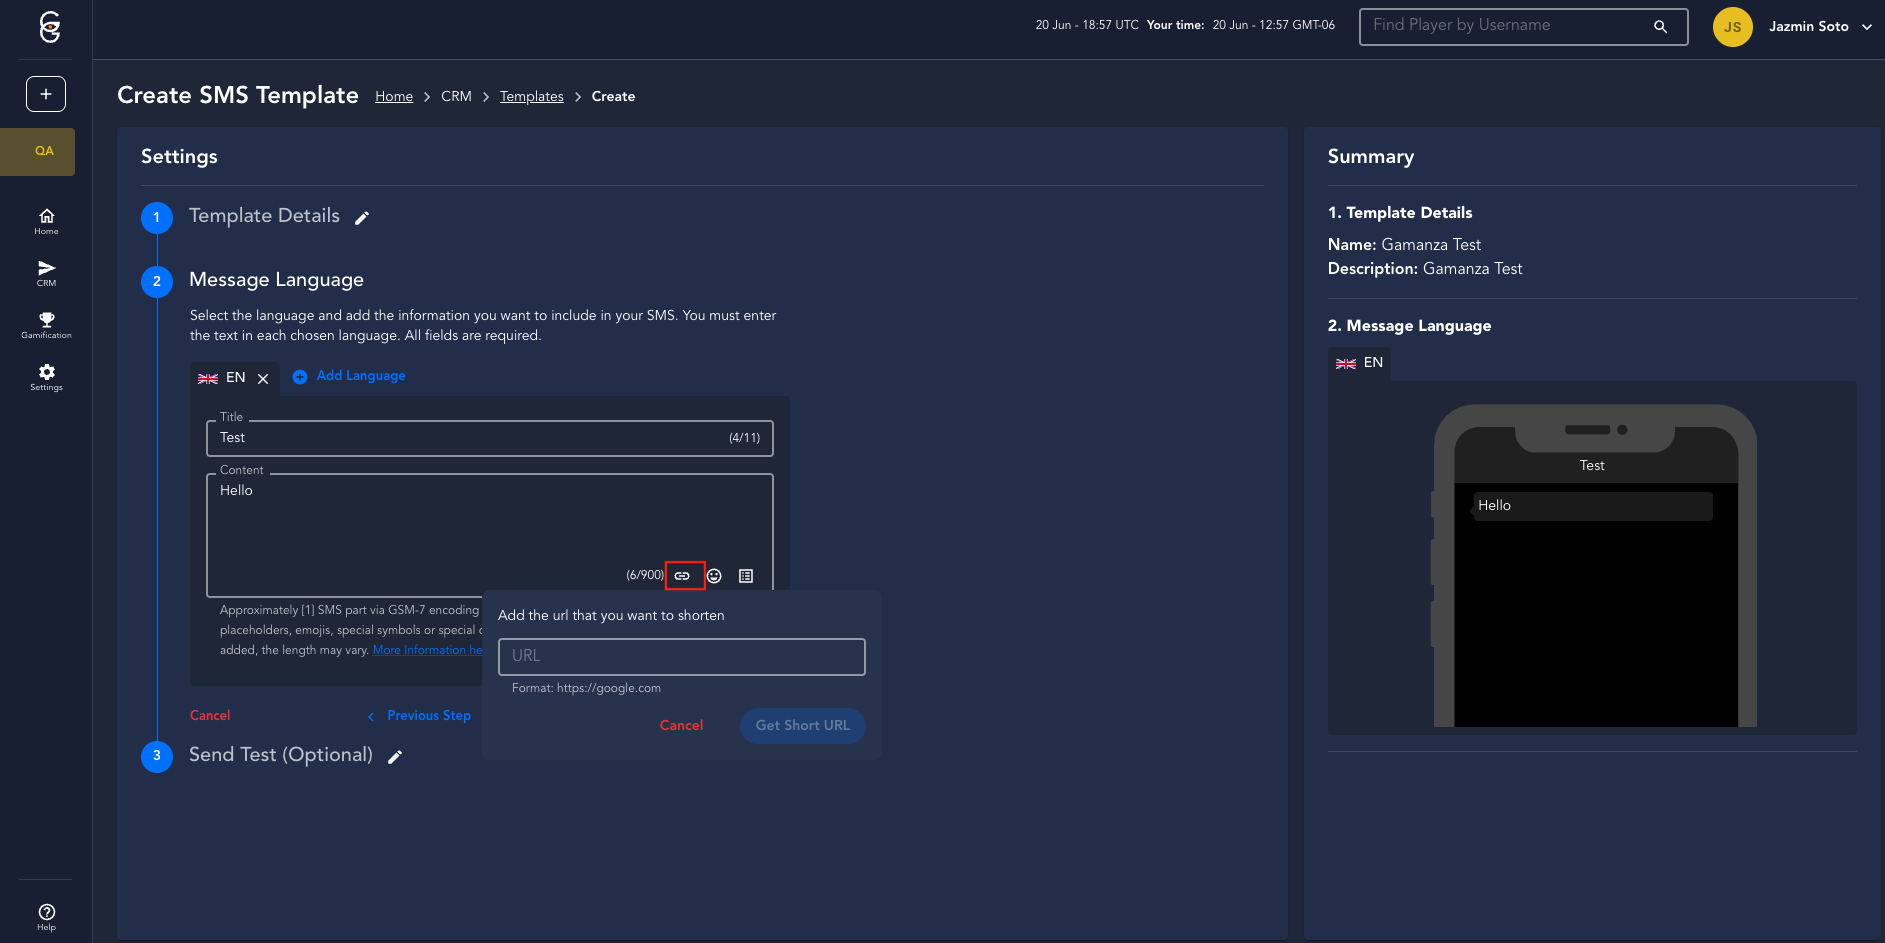Cancel the URL shortener popup

coord(681,725)
